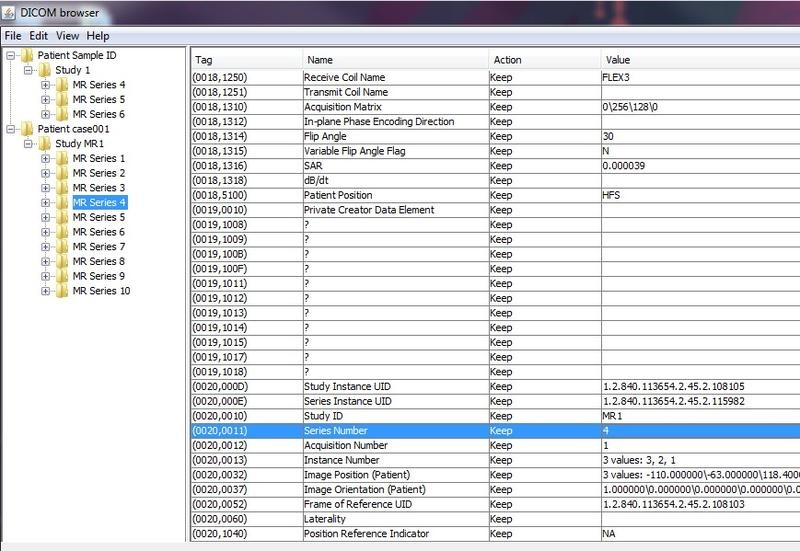Viewport: 800px width, 551px height.
Task: Collapse the Patient Sample ID node
Action: click(10, 56)
